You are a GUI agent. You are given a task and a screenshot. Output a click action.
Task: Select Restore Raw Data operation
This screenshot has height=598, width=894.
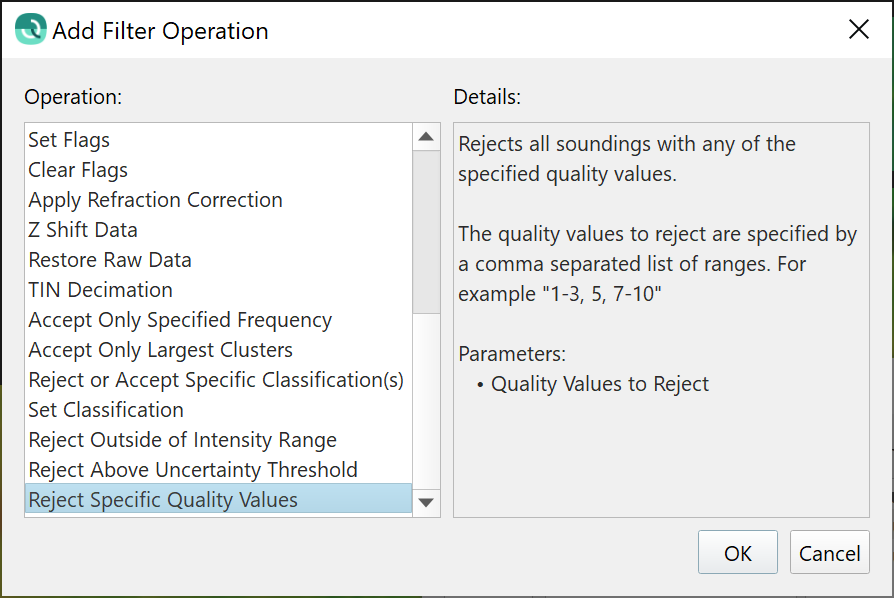110,260
